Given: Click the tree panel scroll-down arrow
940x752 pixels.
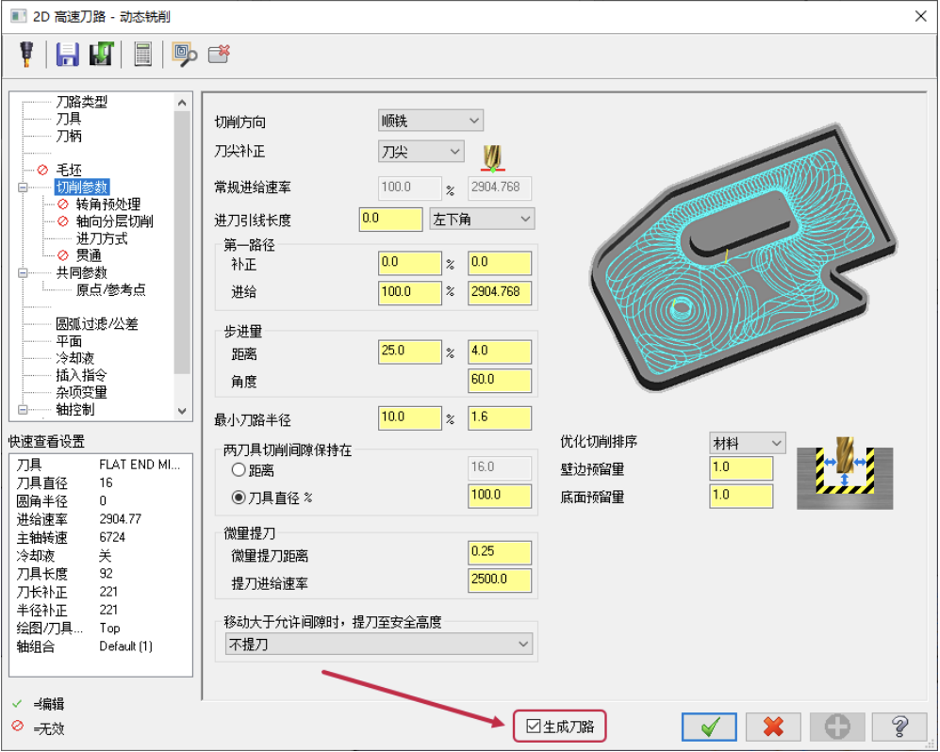Looking at the screenshot, I should click(x=182, y=411).
